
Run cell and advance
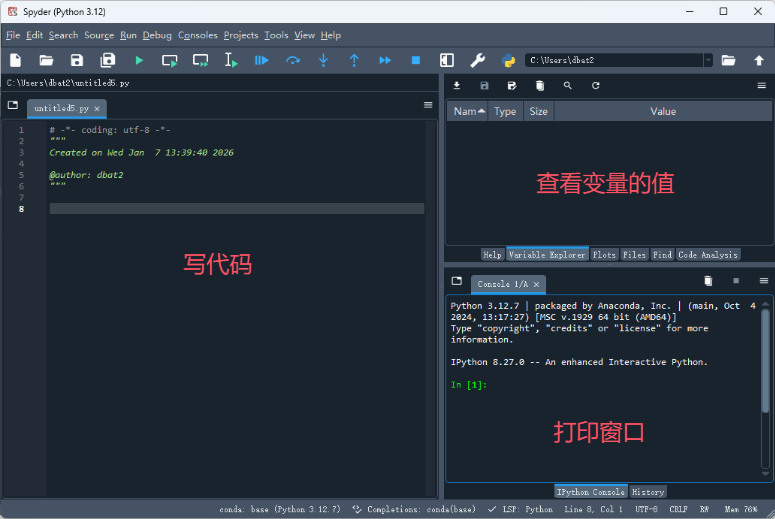200,60
